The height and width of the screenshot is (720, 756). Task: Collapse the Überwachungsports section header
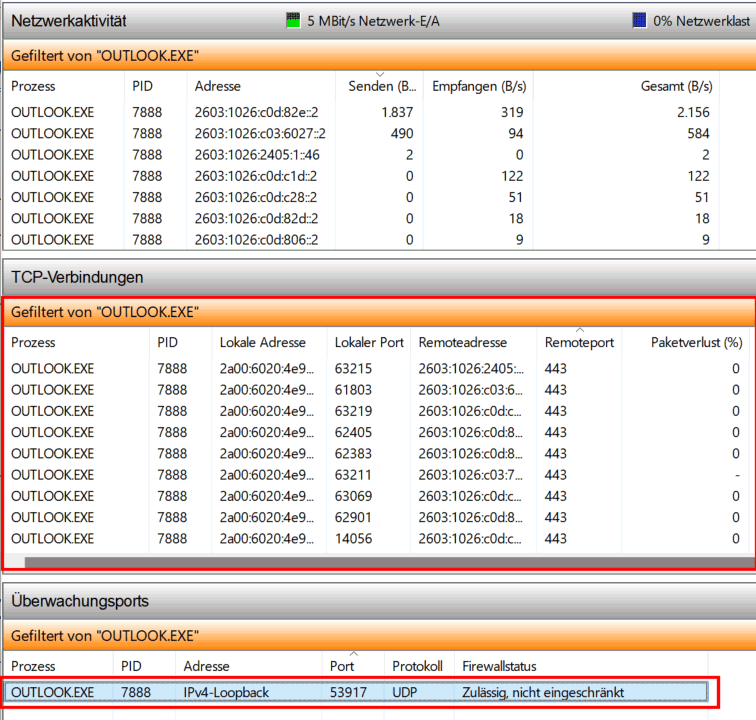click(x=378, y=601)
